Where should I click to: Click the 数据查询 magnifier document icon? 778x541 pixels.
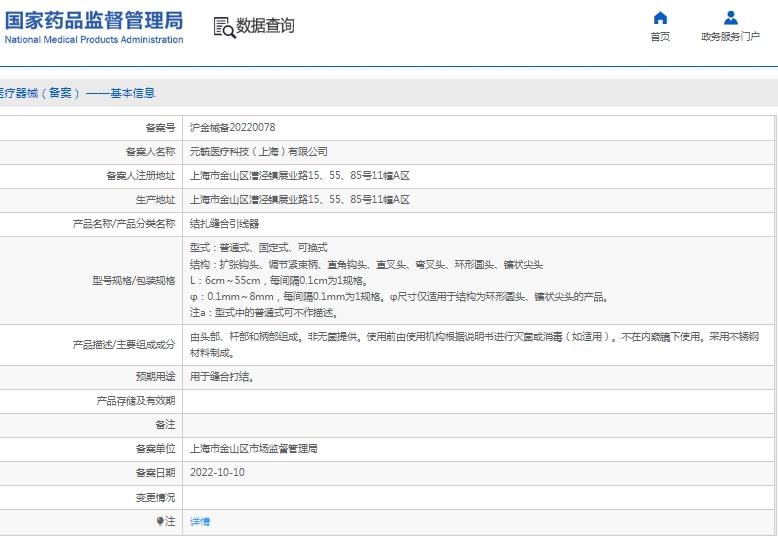(224, 27)
